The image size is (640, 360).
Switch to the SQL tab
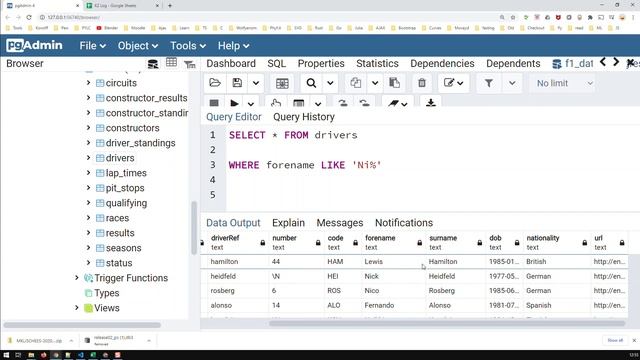(x=276, y=64)
